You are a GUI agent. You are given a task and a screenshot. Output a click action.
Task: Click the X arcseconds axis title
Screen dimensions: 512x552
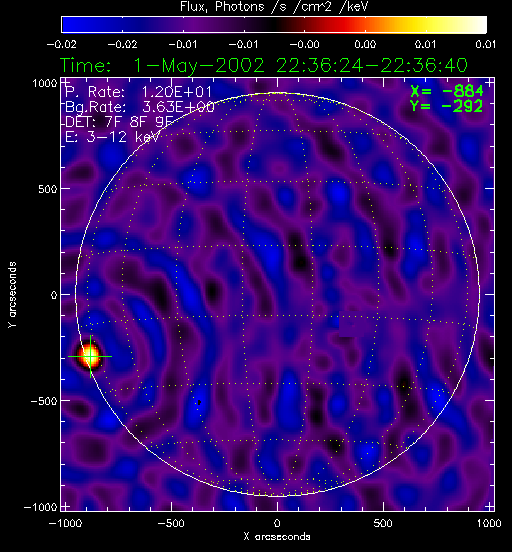(277, 537)
